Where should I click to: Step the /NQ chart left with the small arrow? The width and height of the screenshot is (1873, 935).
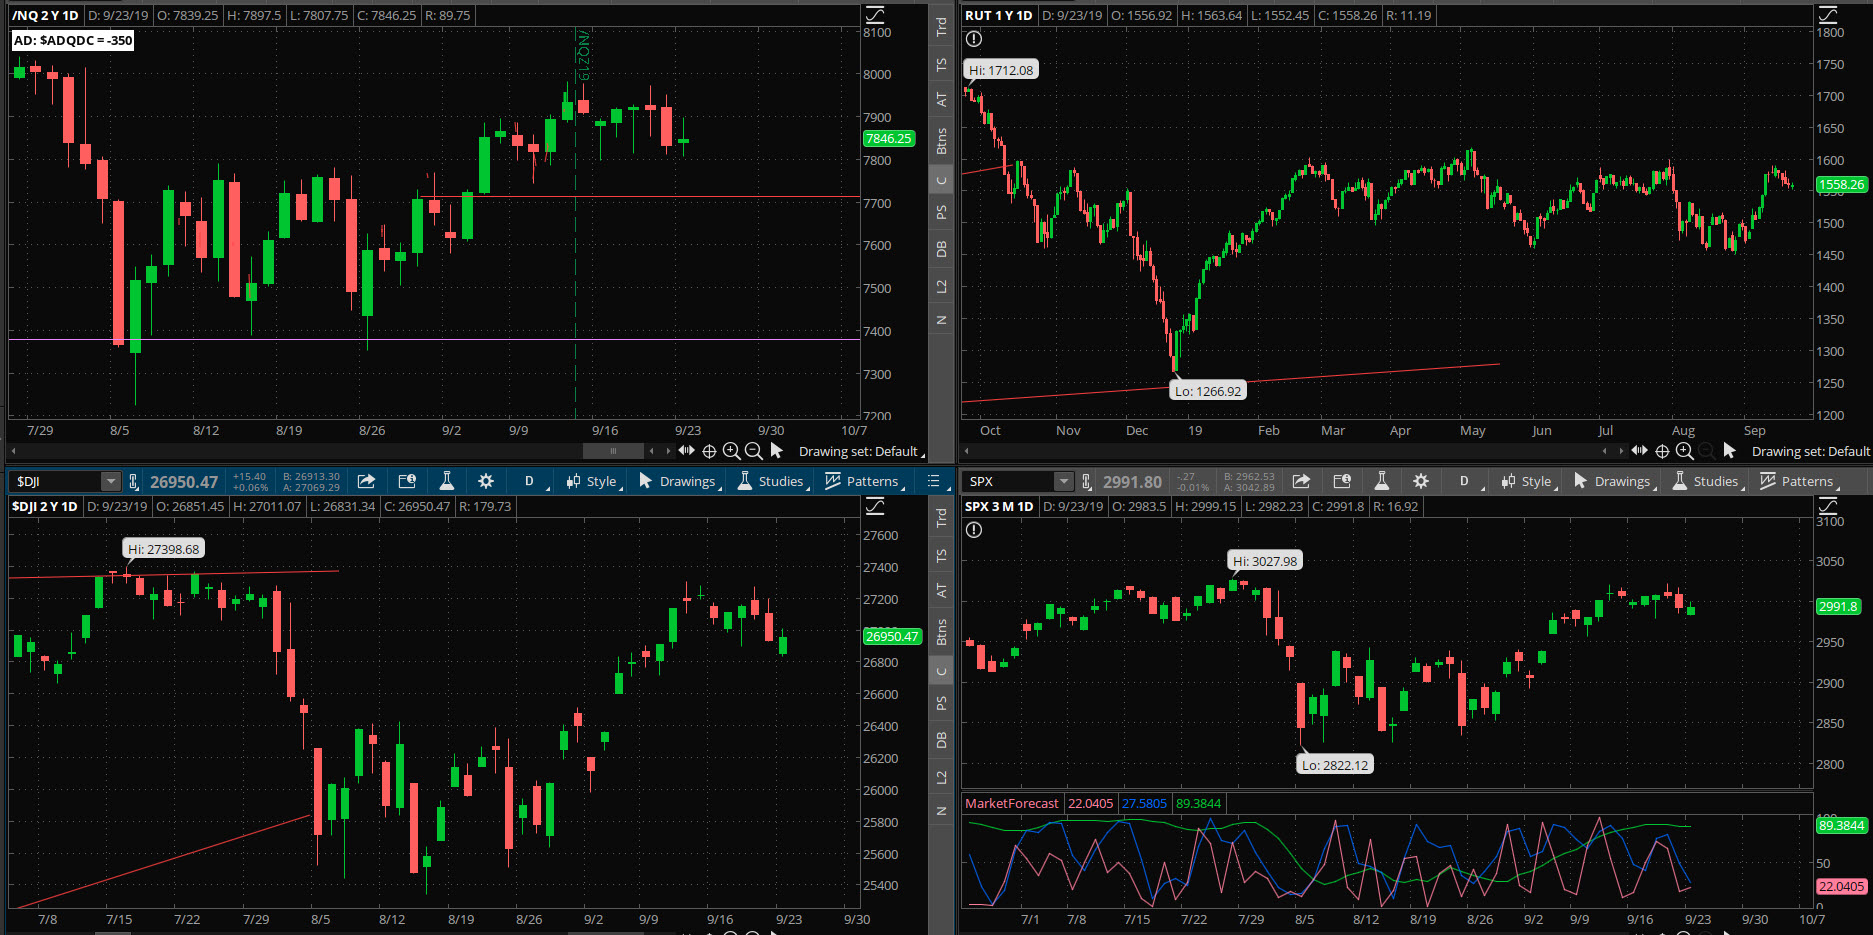tap(652, 451)
